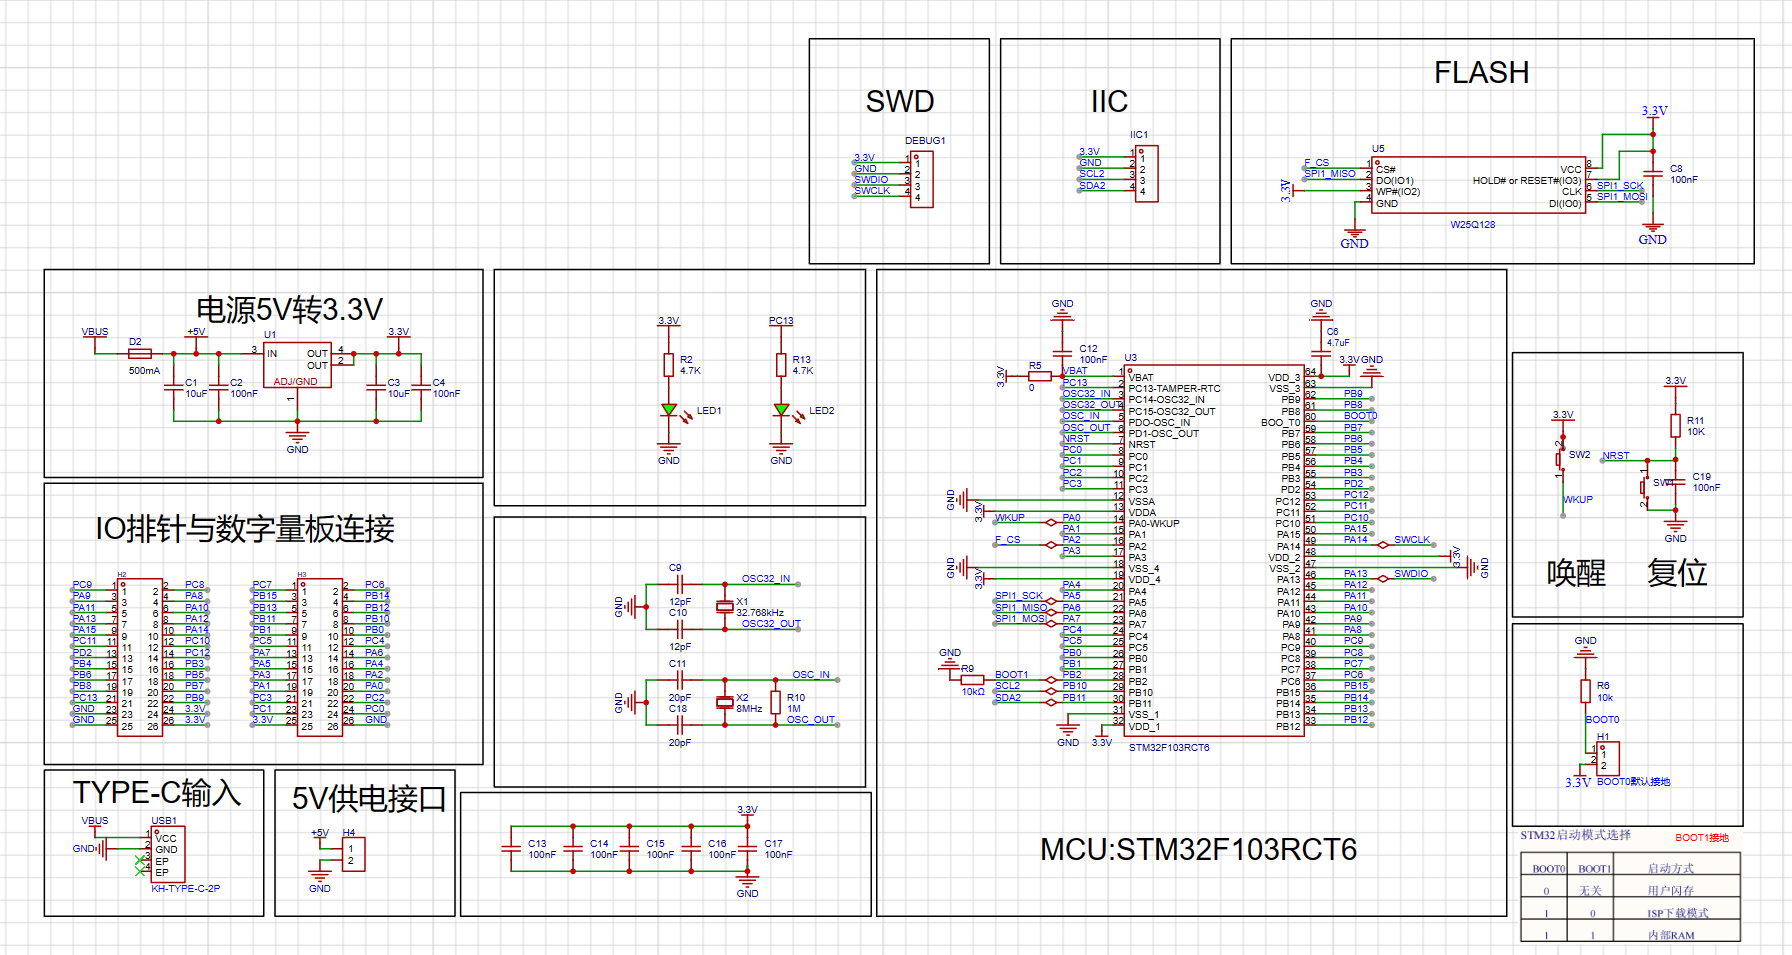Image resolution: width=1792 pixels, height=955 pixels.
Task: Click the MCU:STM32F103RCT6 title label
Action: [1198, 849]
